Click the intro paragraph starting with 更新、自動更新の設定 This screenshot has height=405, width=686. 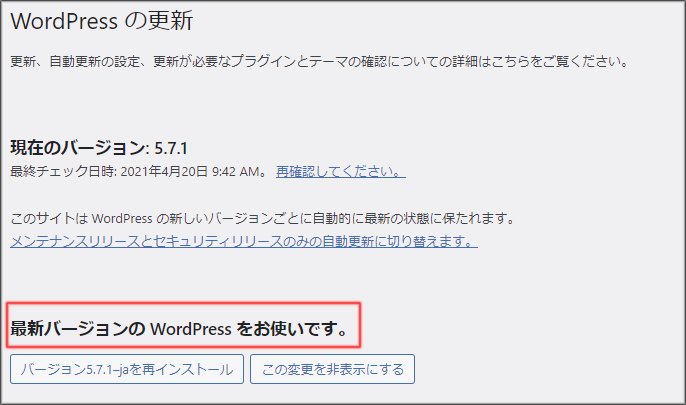point(318,62)
